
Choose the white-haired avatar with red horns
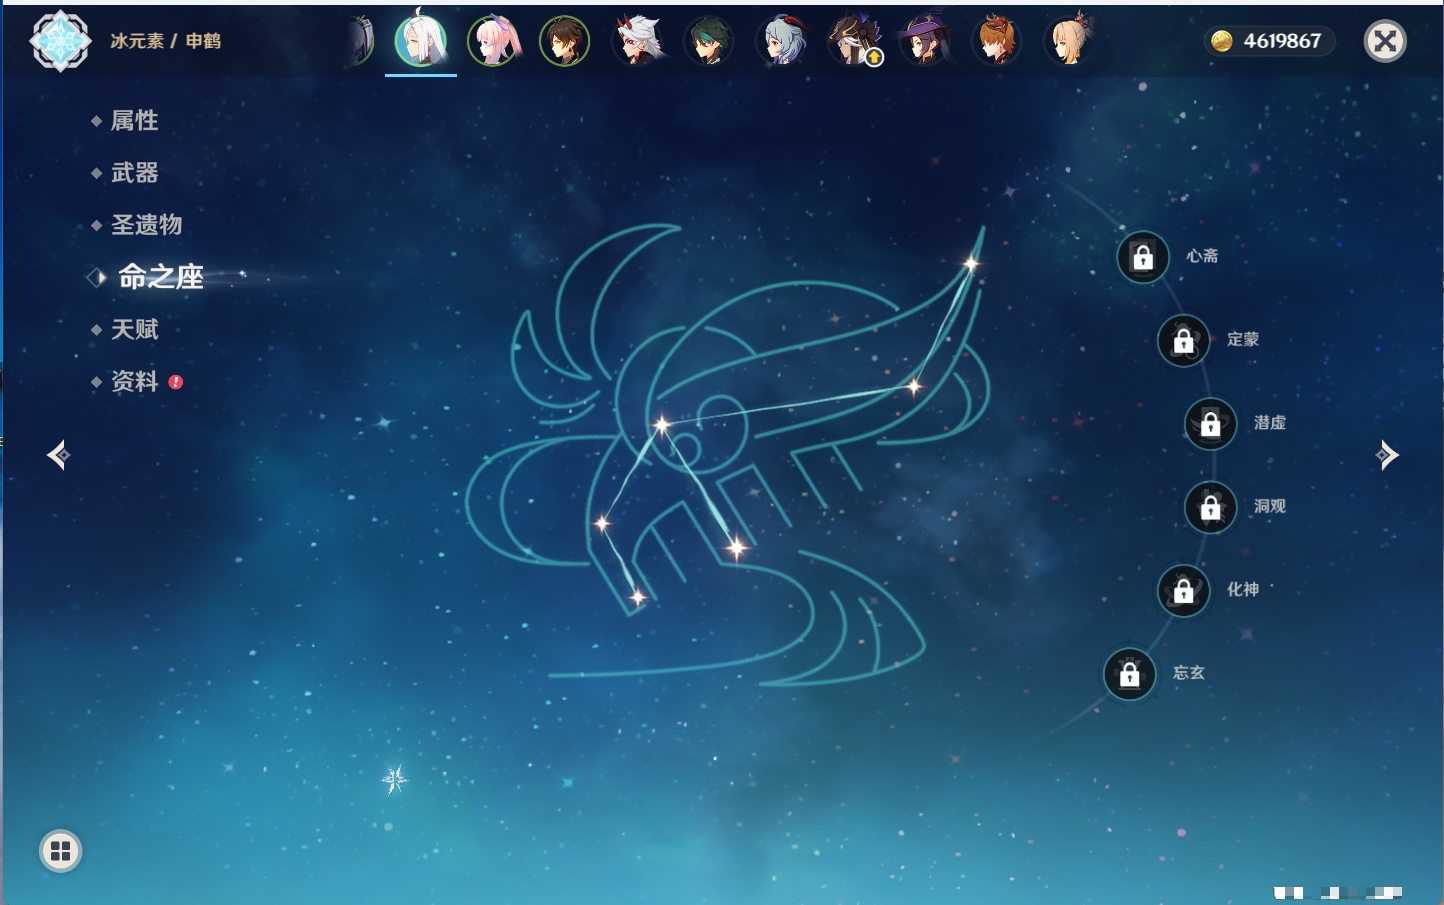pyautogui.click(x=637, y=41)
